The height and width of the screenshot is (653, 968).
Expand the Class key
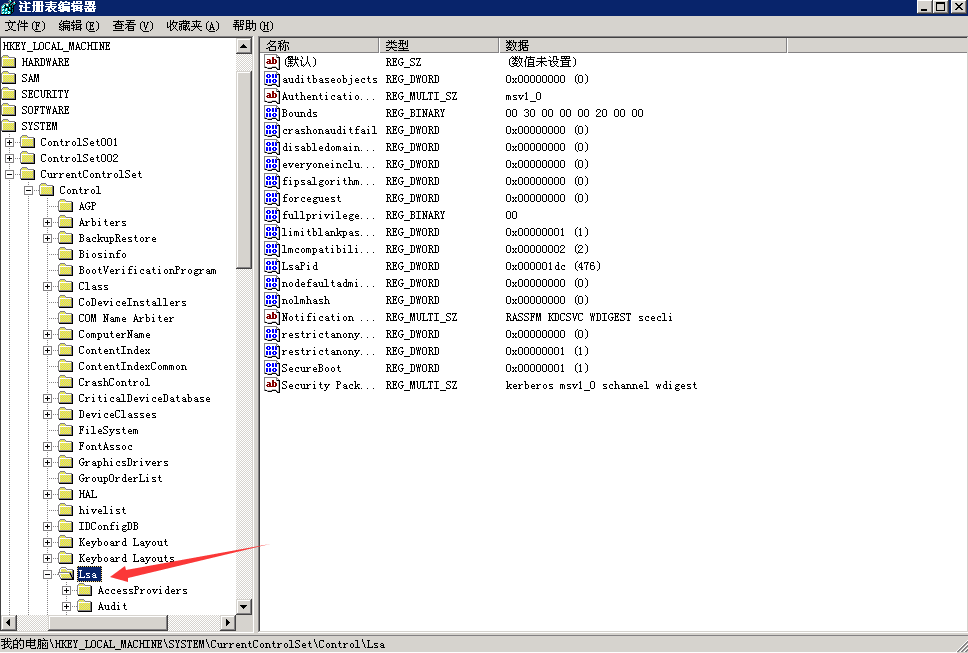click(x=48, y=286)
